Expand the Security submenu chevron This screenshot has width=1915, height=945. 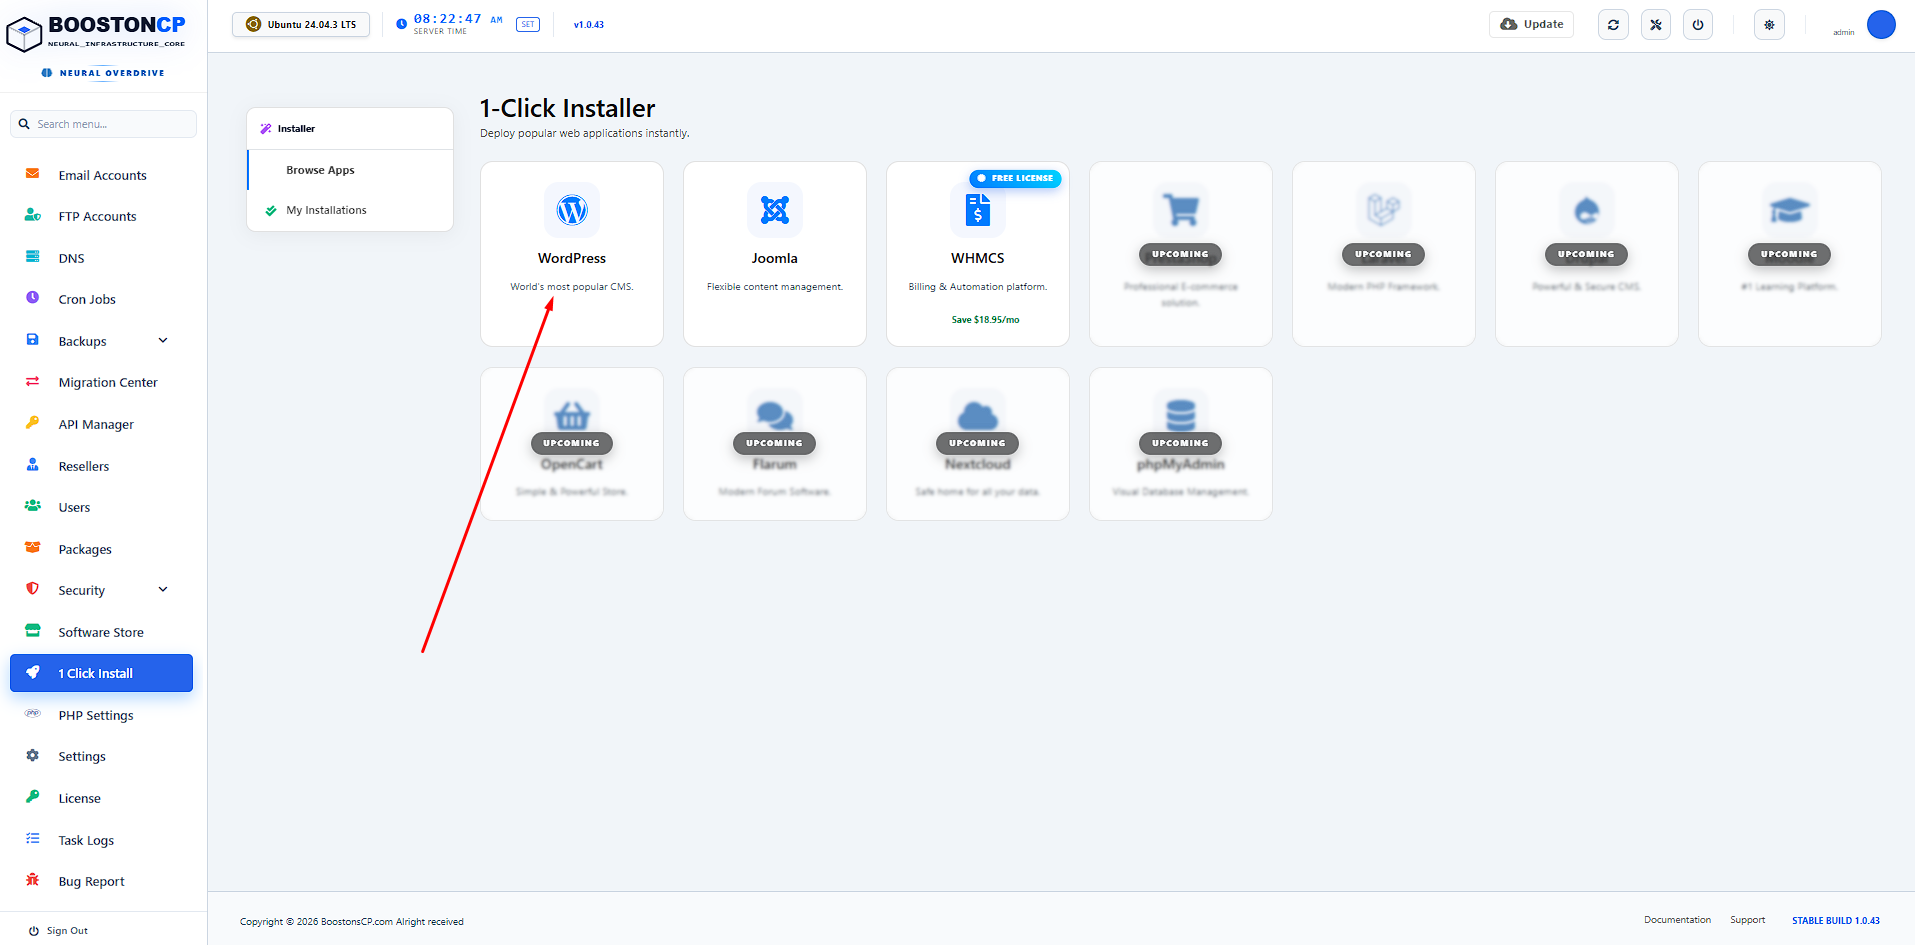163,590
